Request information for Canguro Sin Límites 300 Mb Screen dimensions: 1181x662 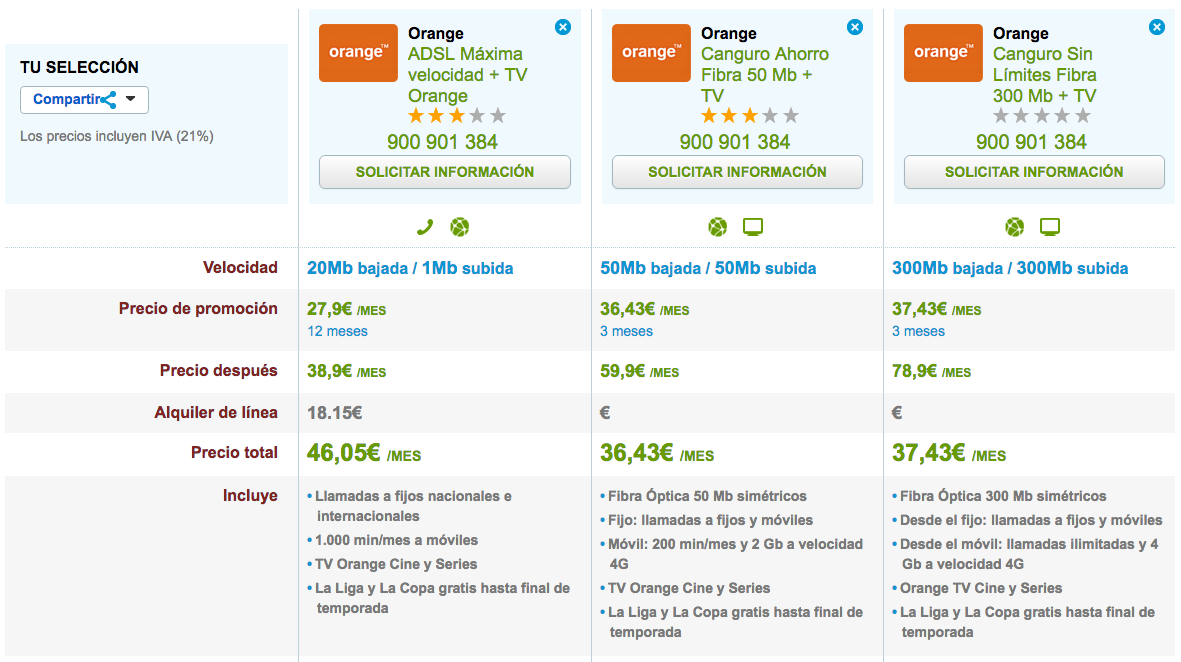1034,172
